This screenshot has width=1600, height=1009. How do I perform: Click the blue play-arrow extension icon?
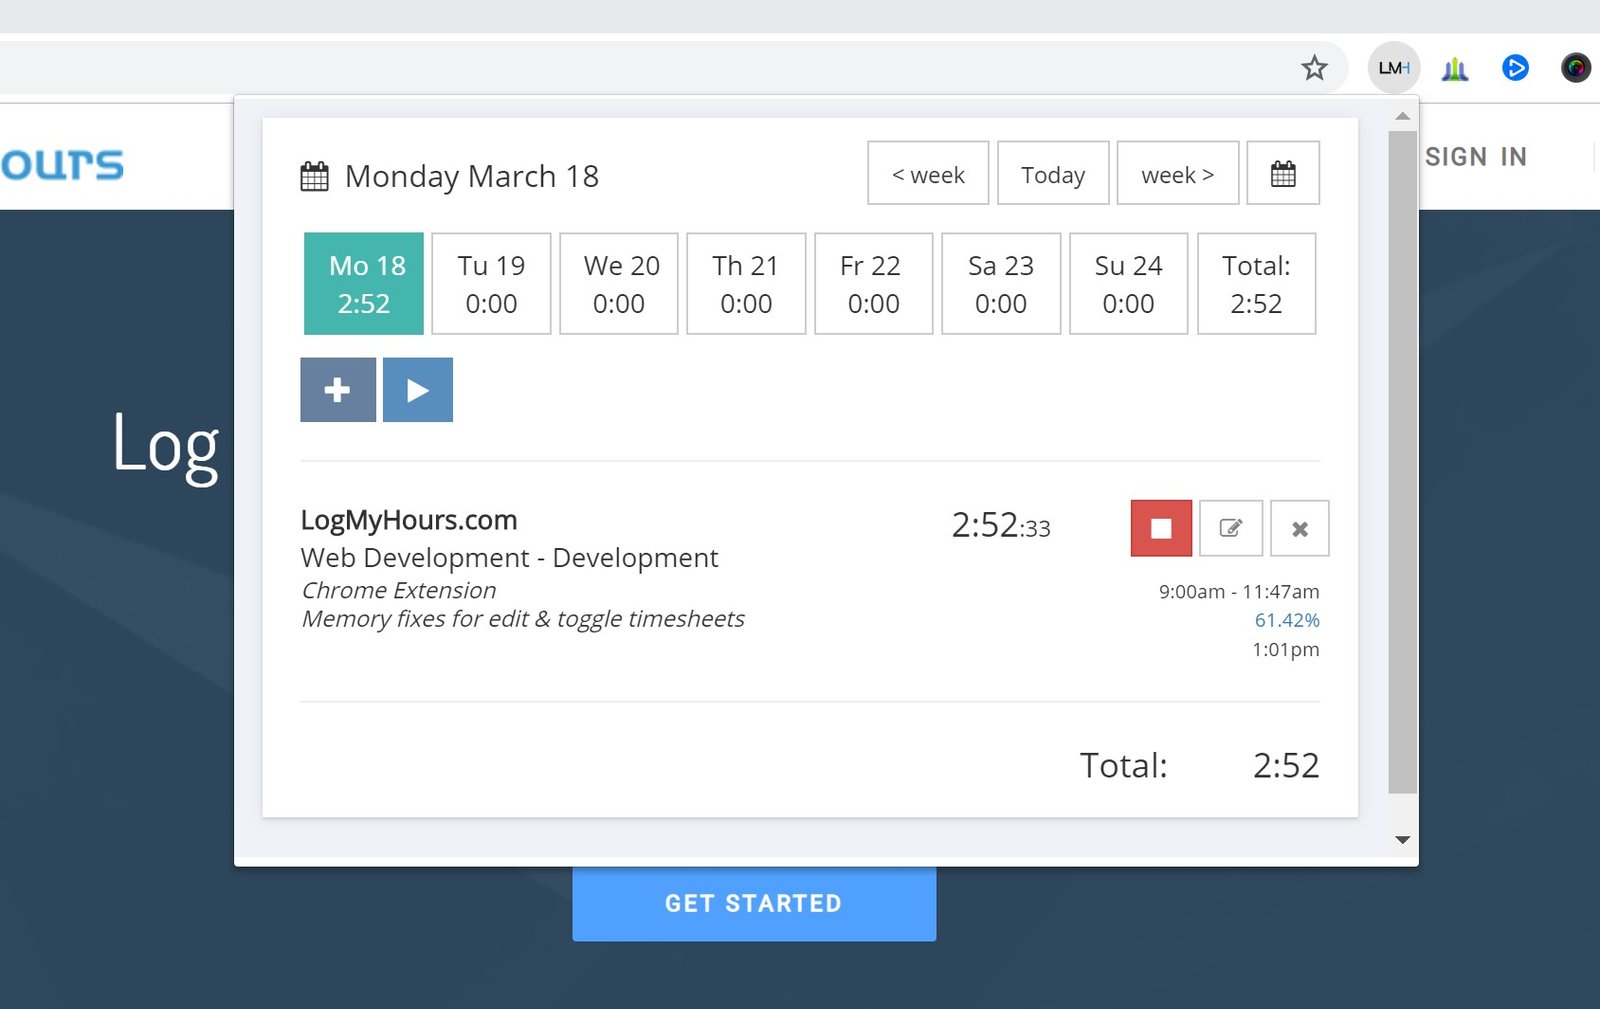tap(1515, 68)
